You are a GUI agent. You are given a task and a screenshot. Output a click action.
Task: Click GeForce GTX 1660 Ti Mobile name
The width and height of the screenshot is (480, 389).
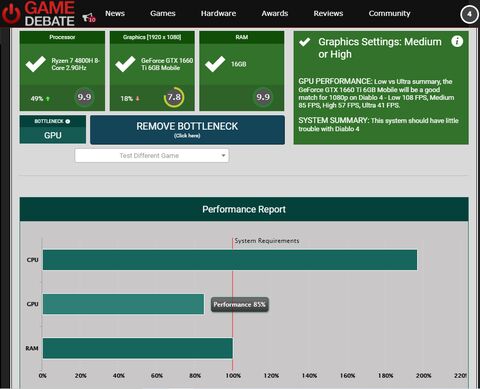pyautogui.click(x=167, y=64)
